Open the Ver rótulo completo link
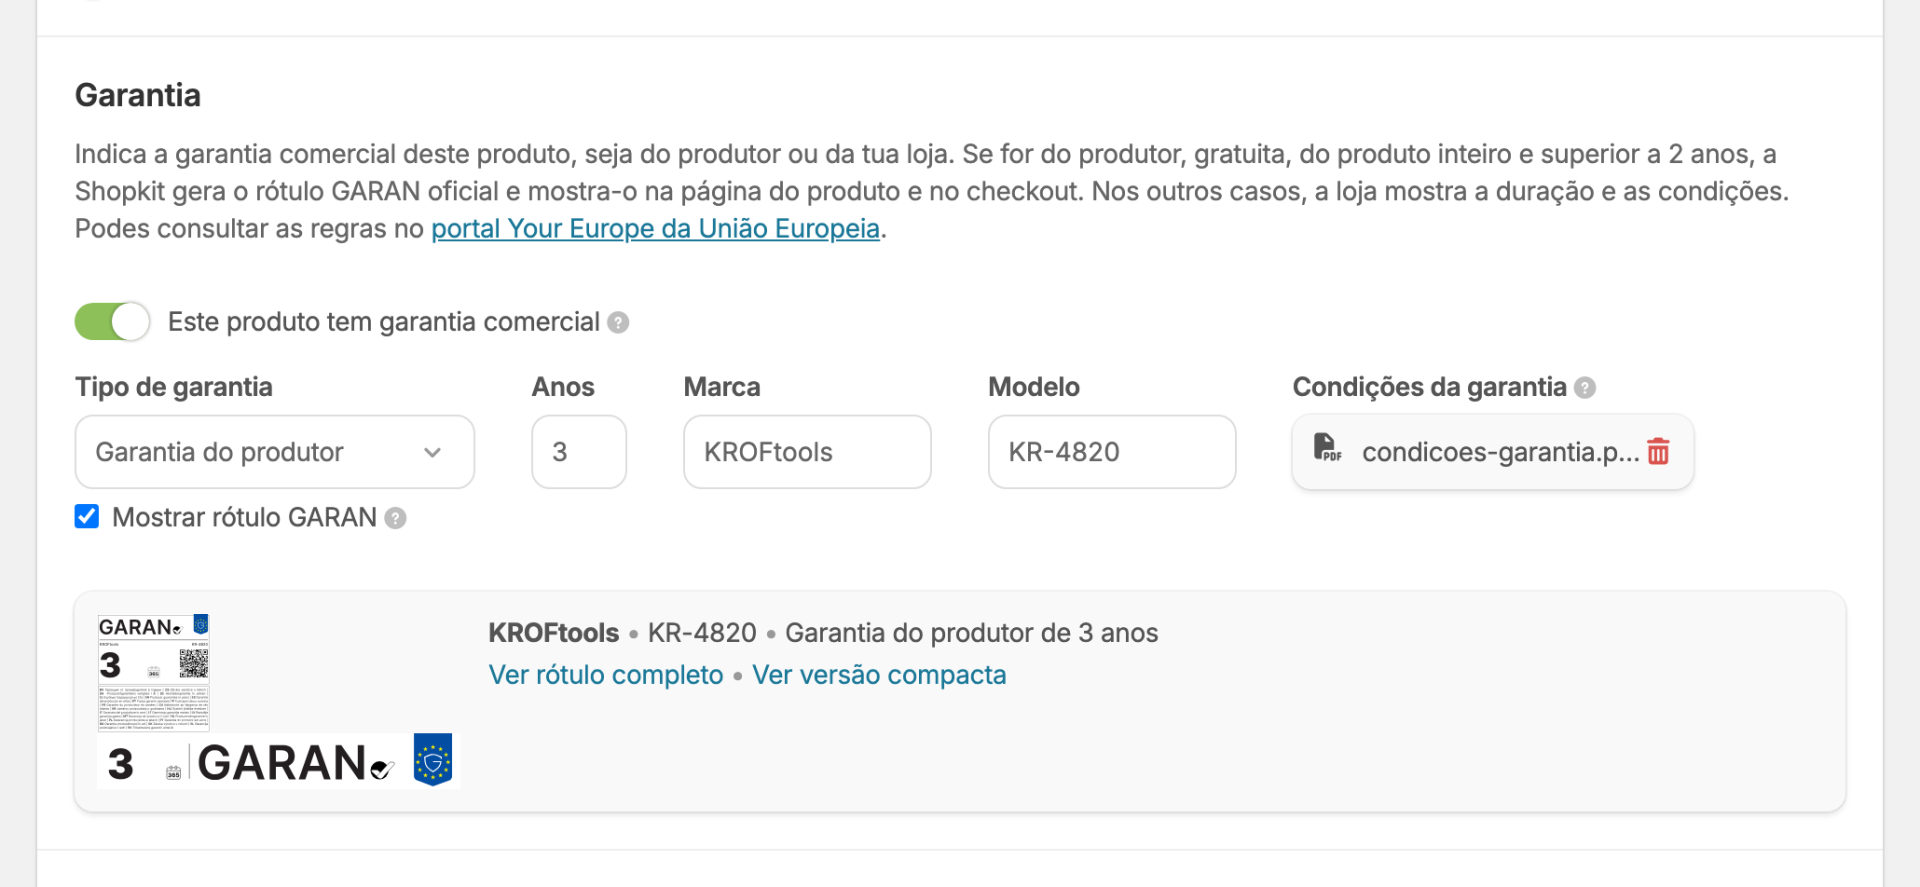1920x887 pixels. point(606,675)
